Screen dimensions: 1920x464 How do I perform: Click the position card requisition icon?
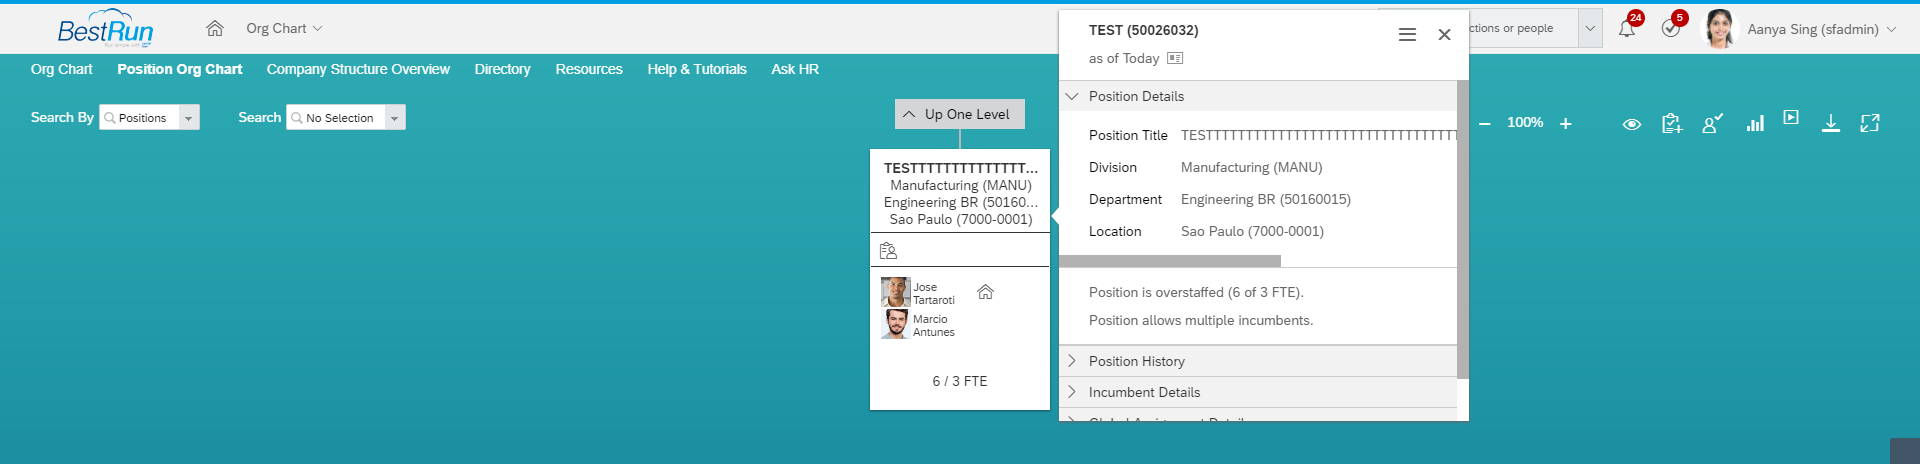point(888,251)
